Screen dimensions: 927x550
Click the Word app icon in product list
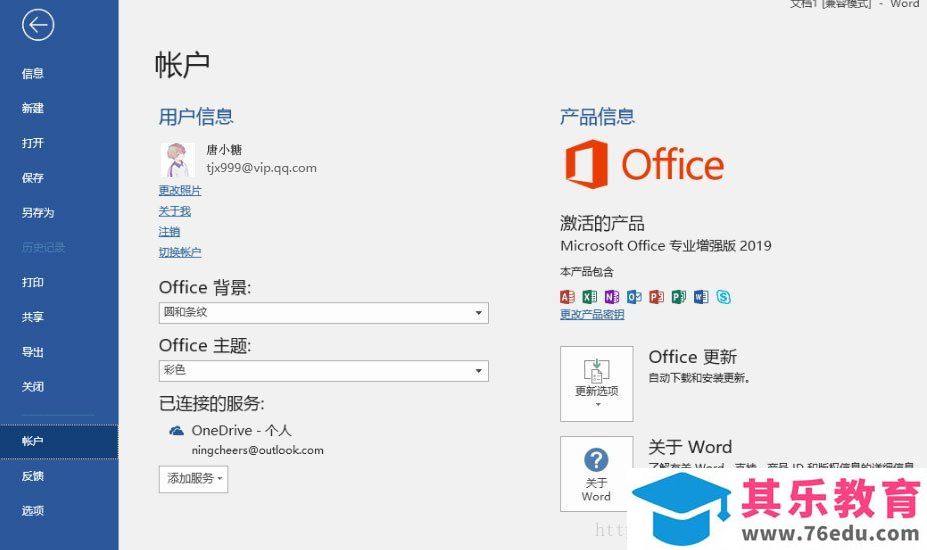(x=701, y=296)
